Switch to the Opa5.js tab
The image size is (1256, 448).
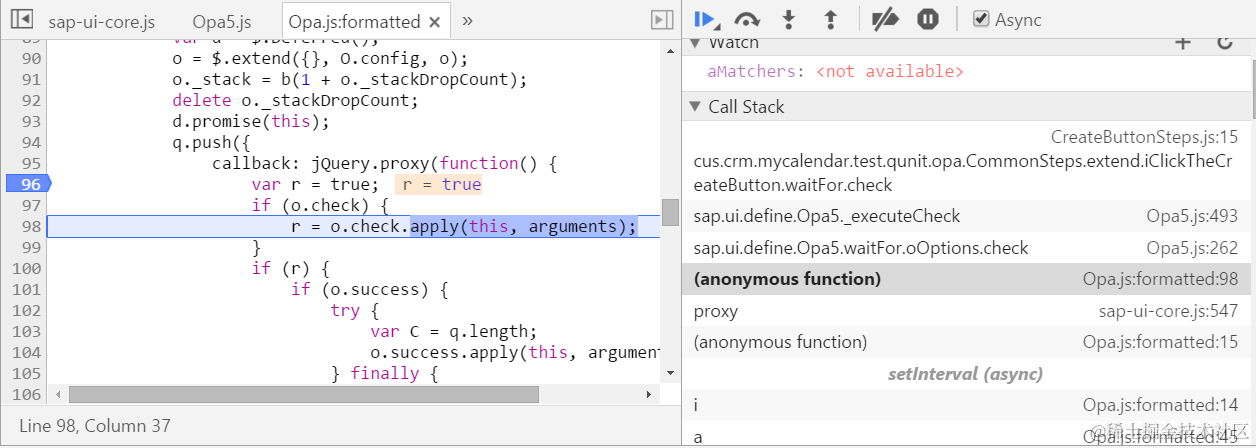pos(222,21)
